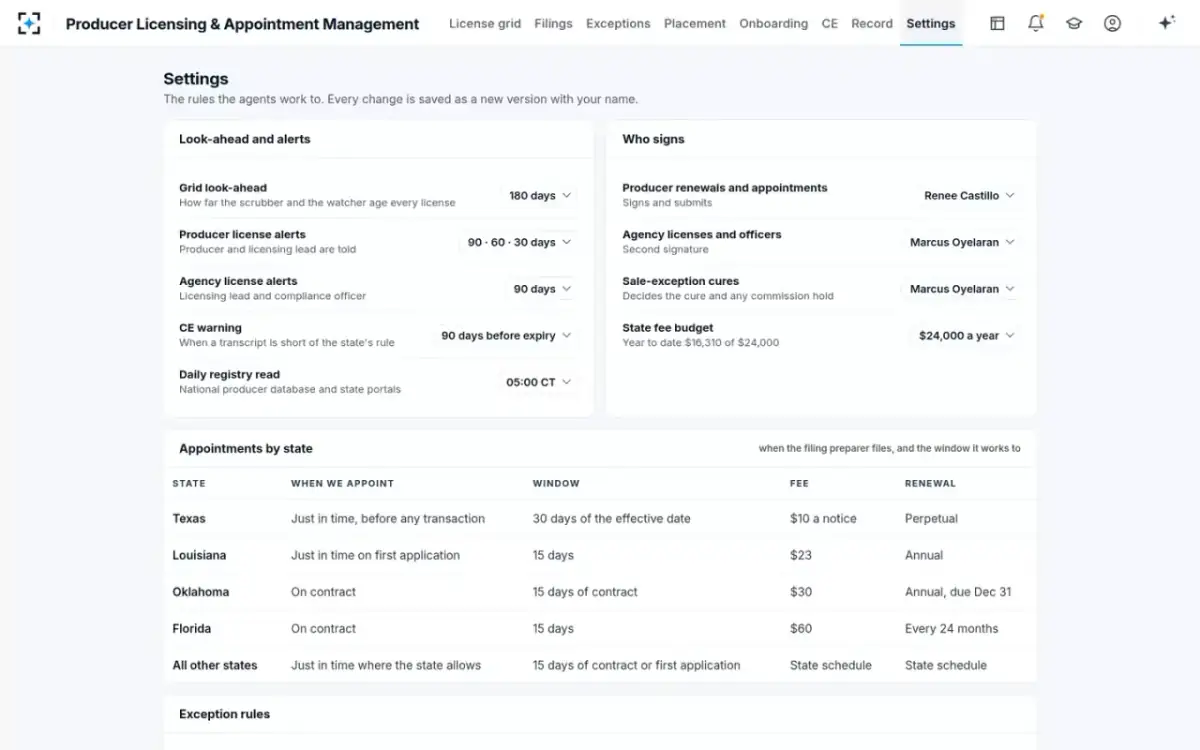Click '15 days of contract or first application'
This screenshot has width=1200, height=750.
[x=637, y=665]
